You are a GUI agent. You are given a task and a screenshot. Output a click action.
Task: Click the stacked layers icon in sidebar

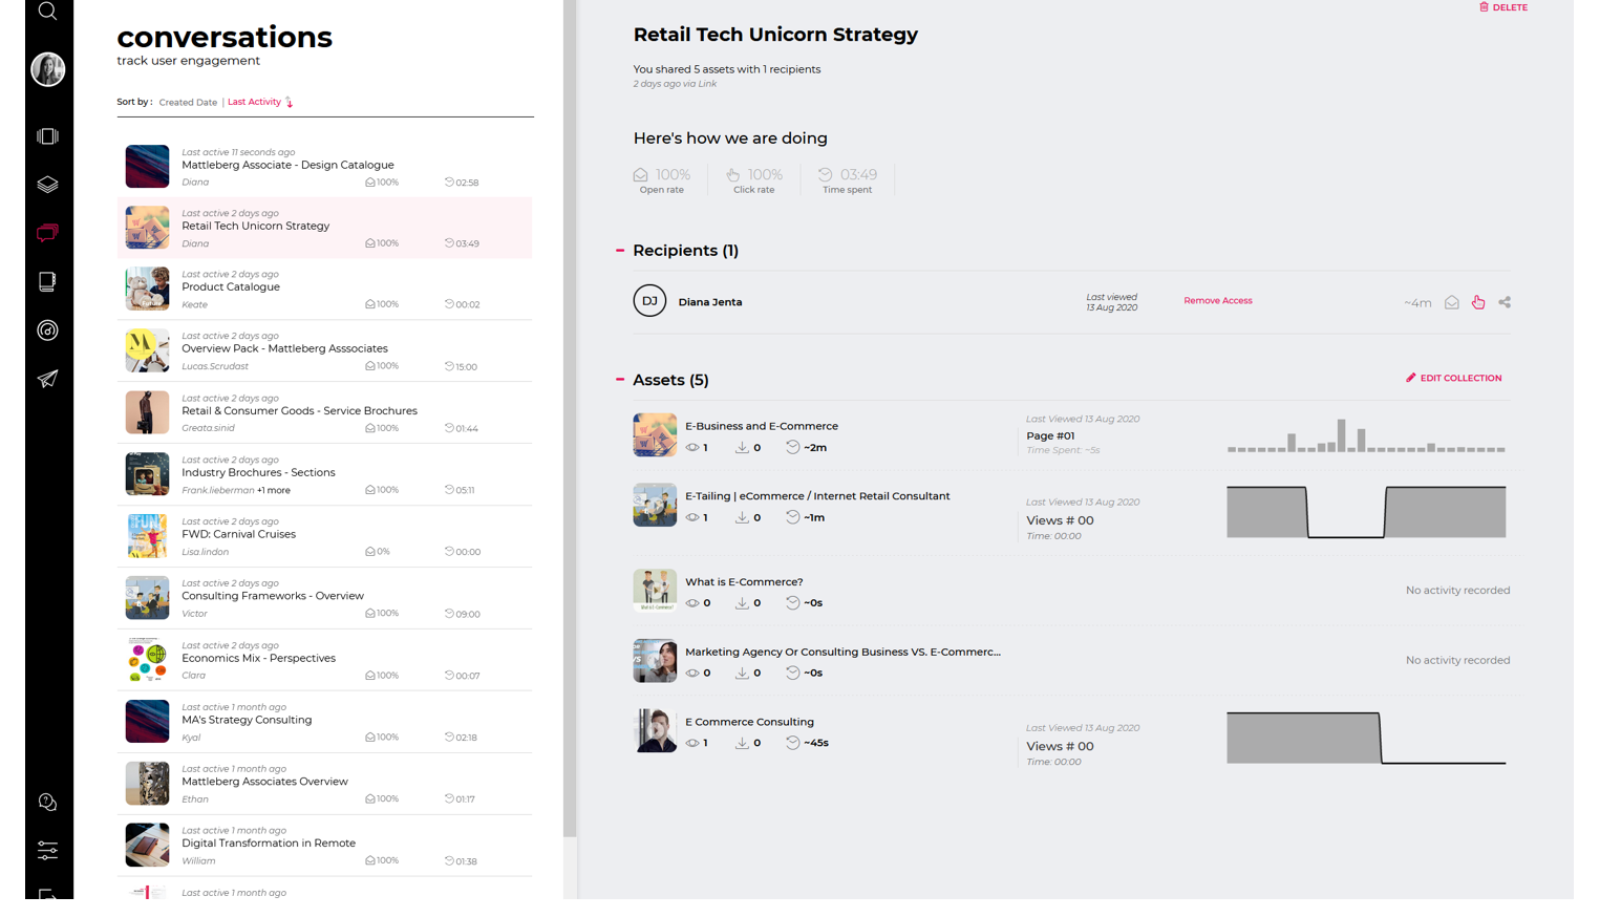tap(47, 184)
